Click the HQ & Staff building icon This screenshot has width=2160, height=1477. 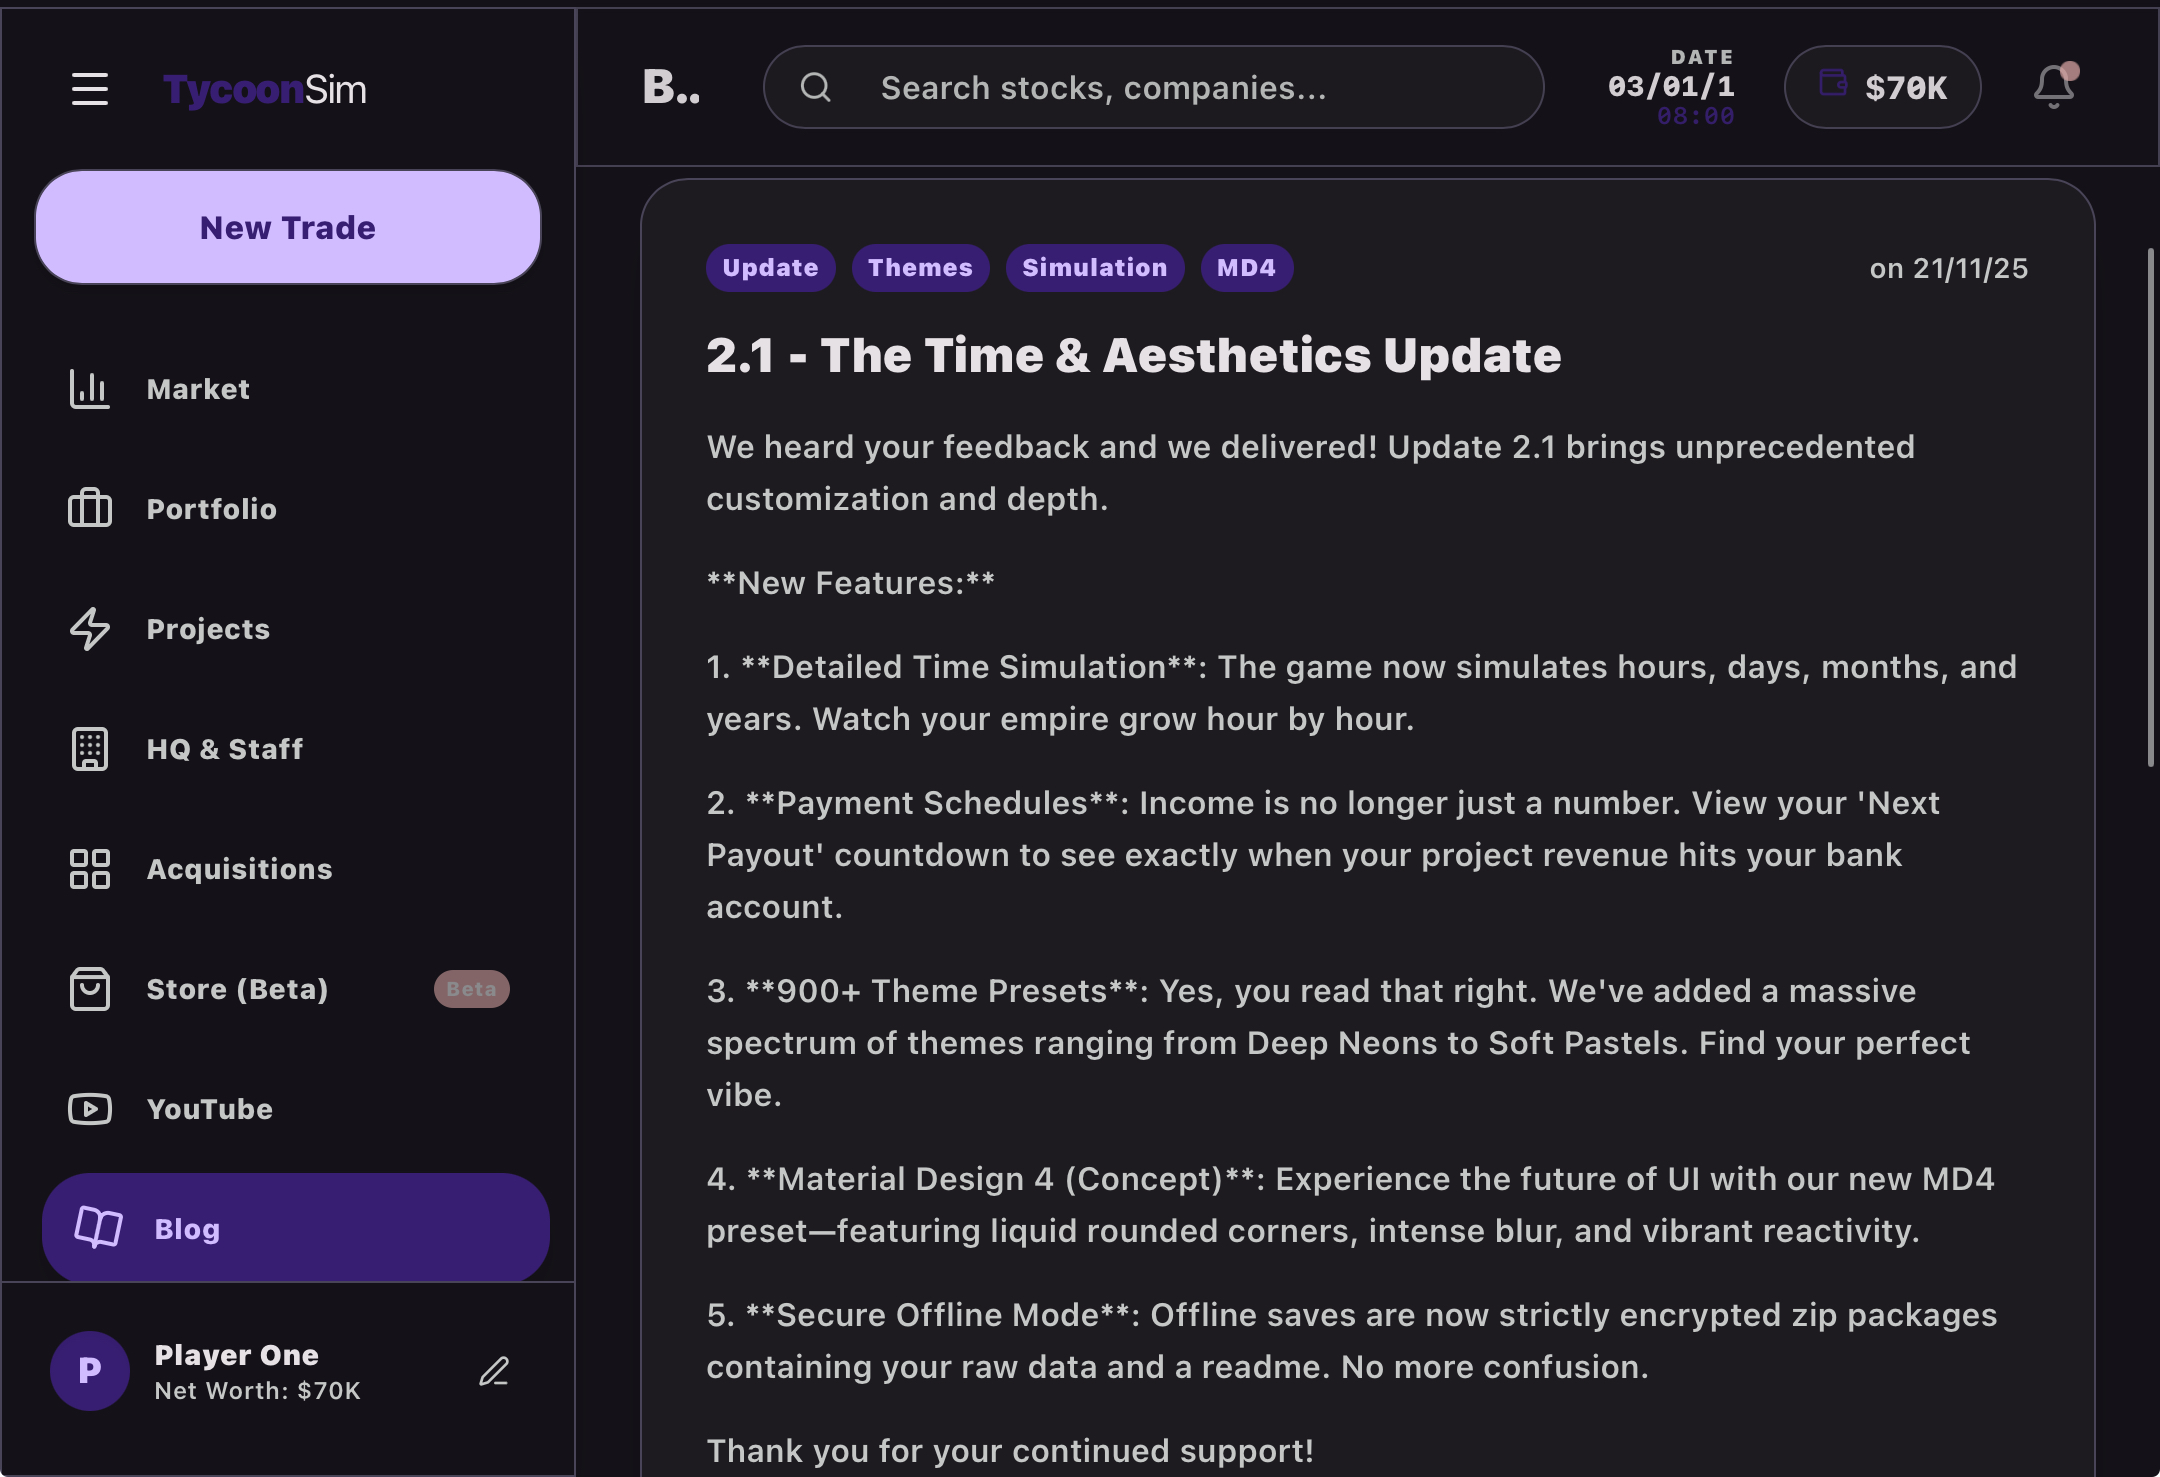(90, 749)
